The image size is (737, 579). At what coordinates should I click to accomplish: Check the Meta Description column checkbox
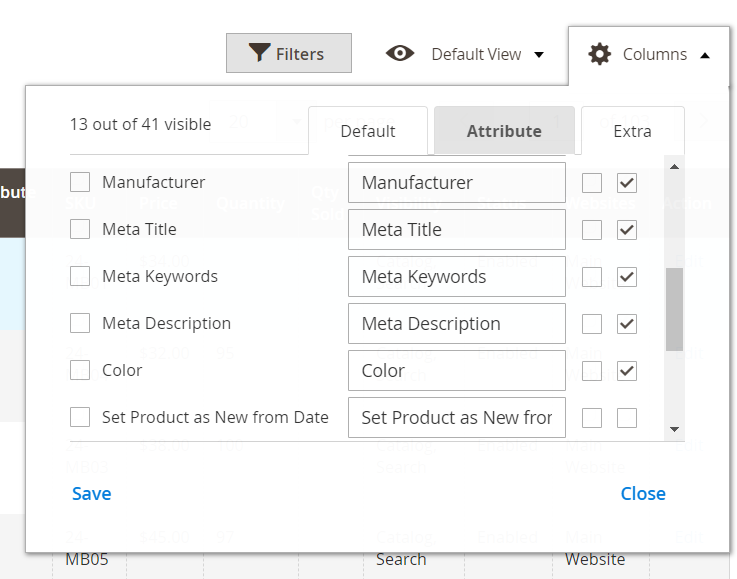80,324
